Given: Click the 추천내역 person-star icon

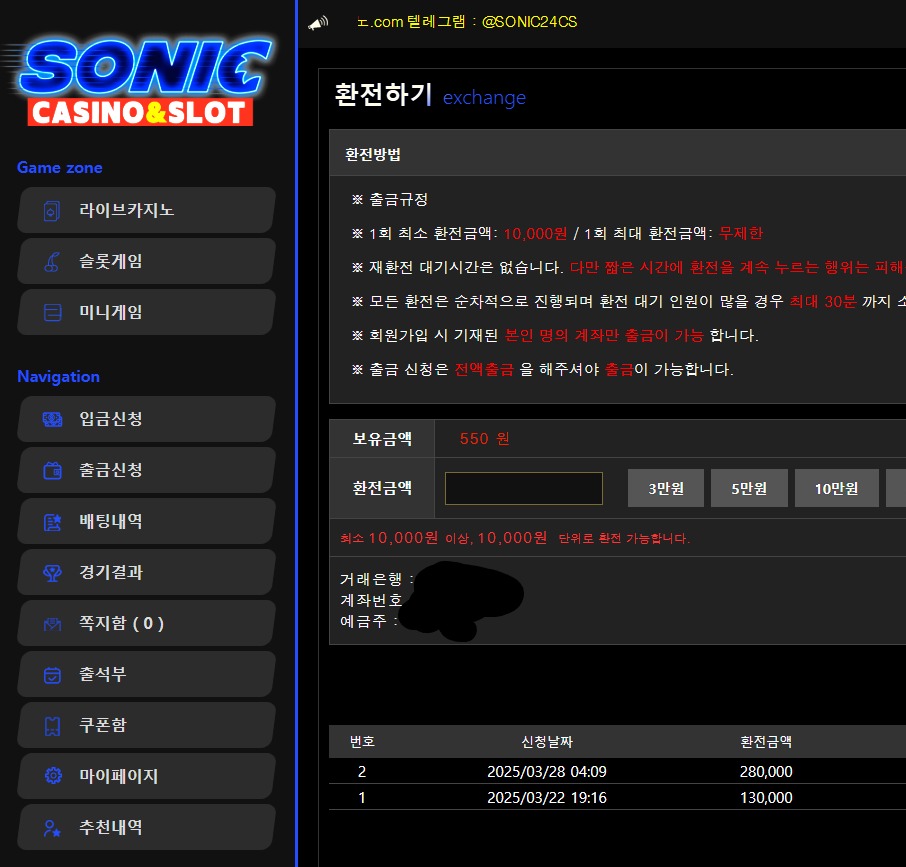Looking at the screenshot, I should 52,828.
